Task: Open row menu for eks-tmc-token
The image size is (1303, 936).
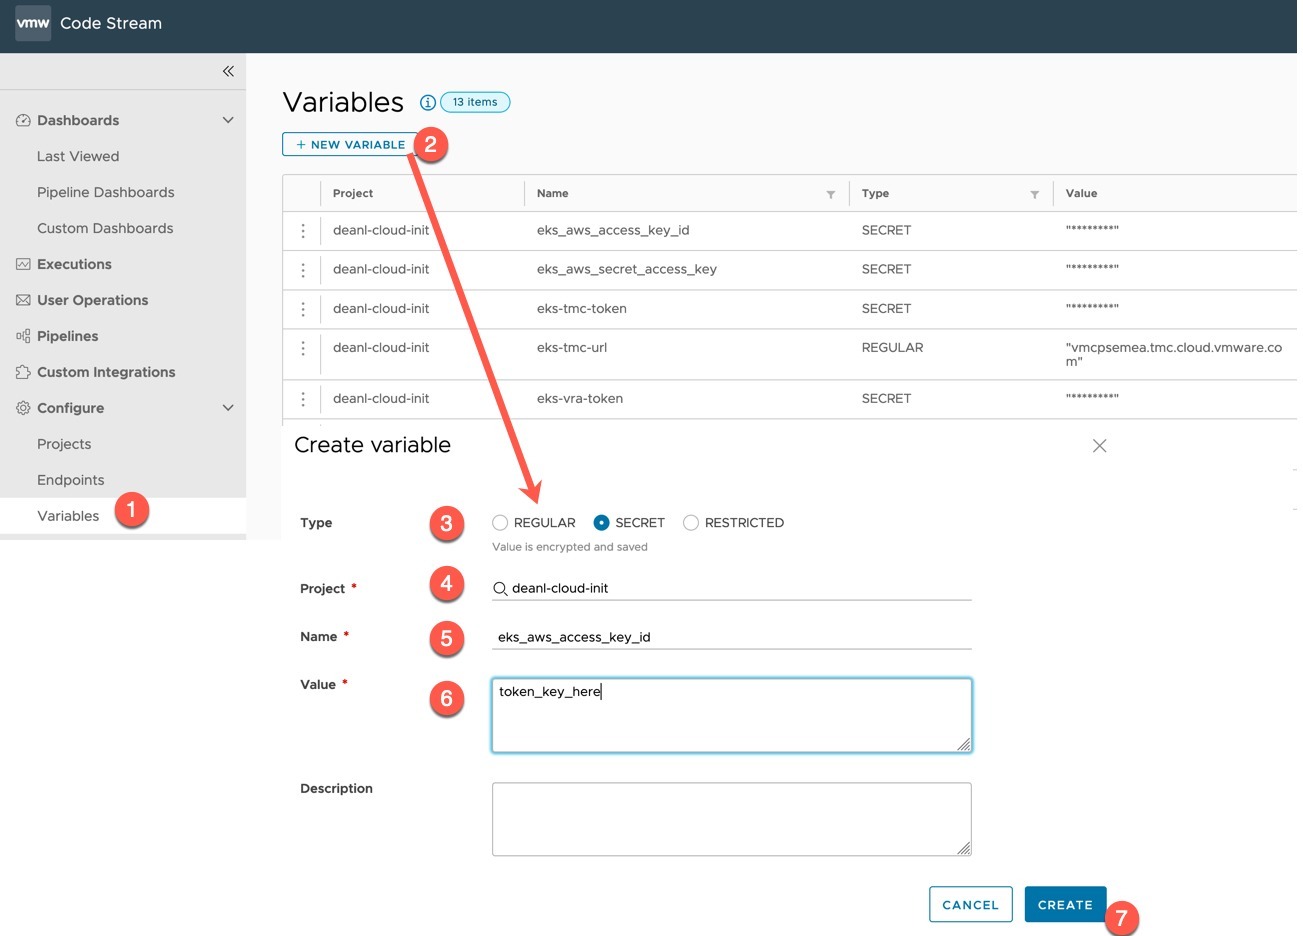Action: 303,309
